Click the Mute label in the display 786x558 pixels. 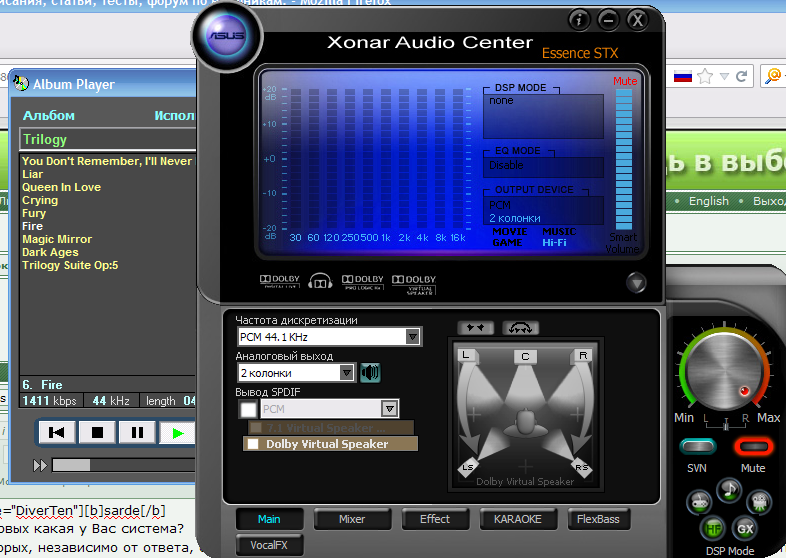(625, 81)
